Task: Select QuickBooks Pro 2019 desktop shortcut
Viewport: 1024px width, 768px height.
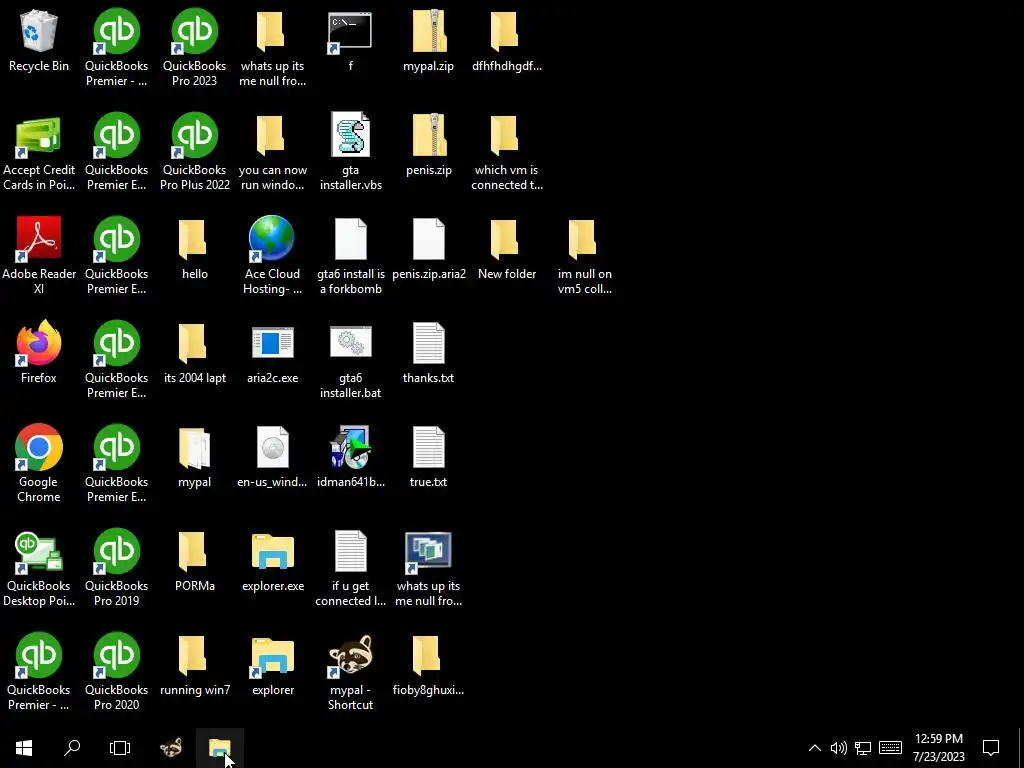Action: [x=116, y=568]
